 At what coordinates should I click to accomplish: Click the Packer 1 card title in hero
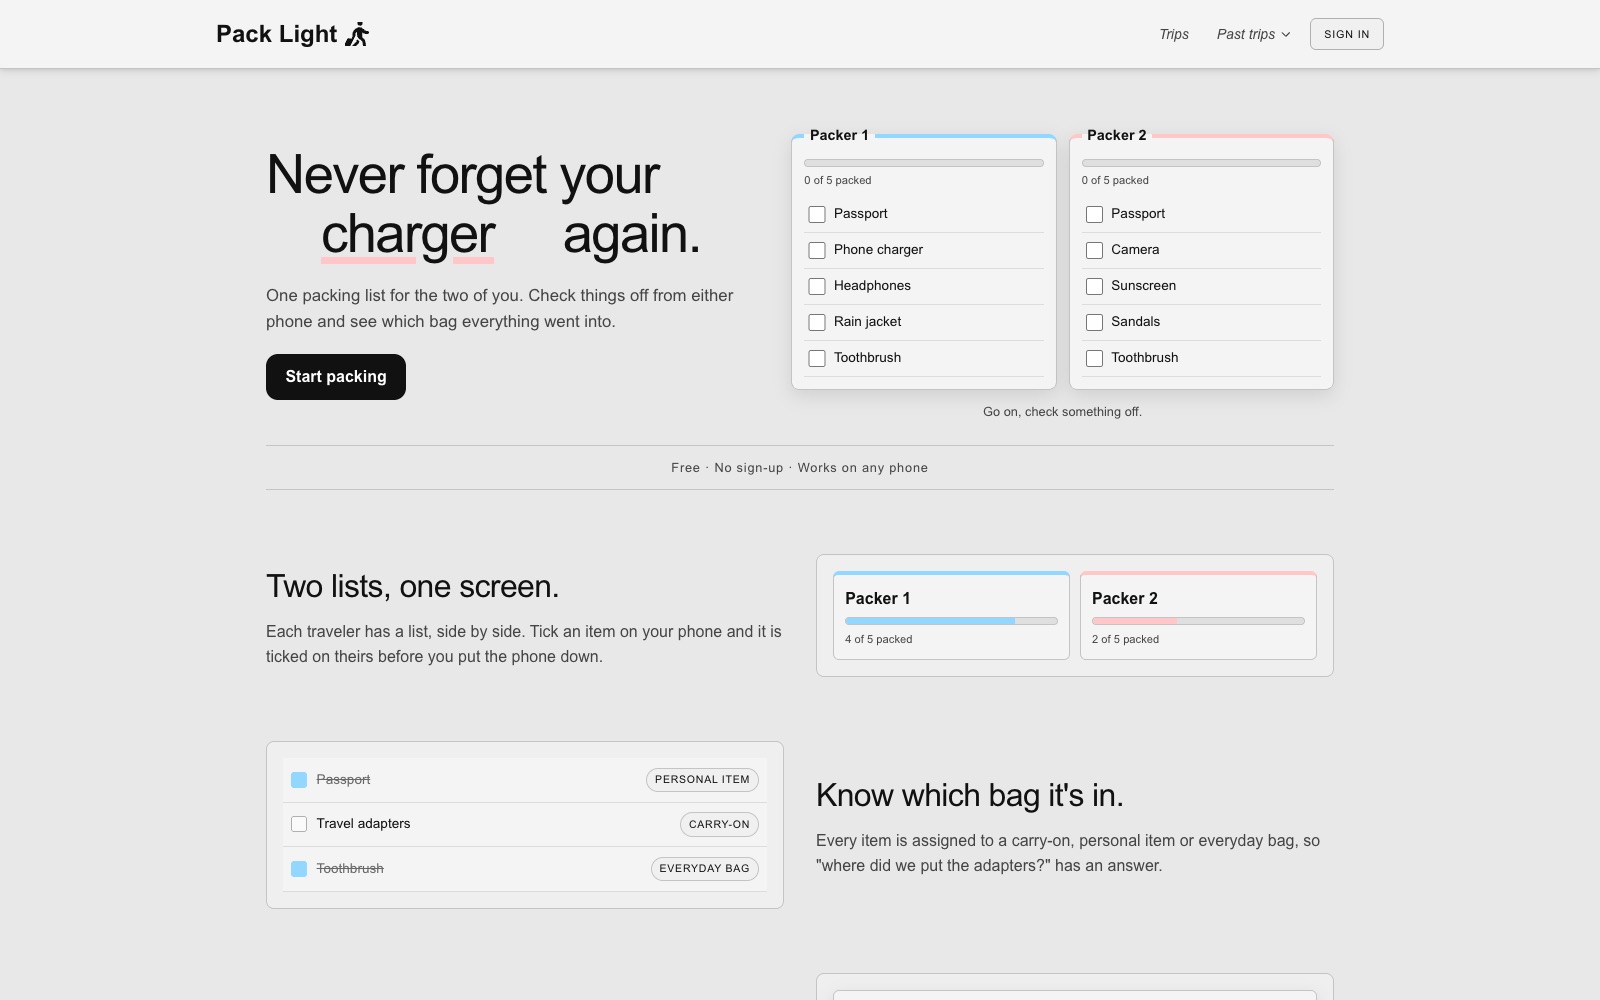839,135
